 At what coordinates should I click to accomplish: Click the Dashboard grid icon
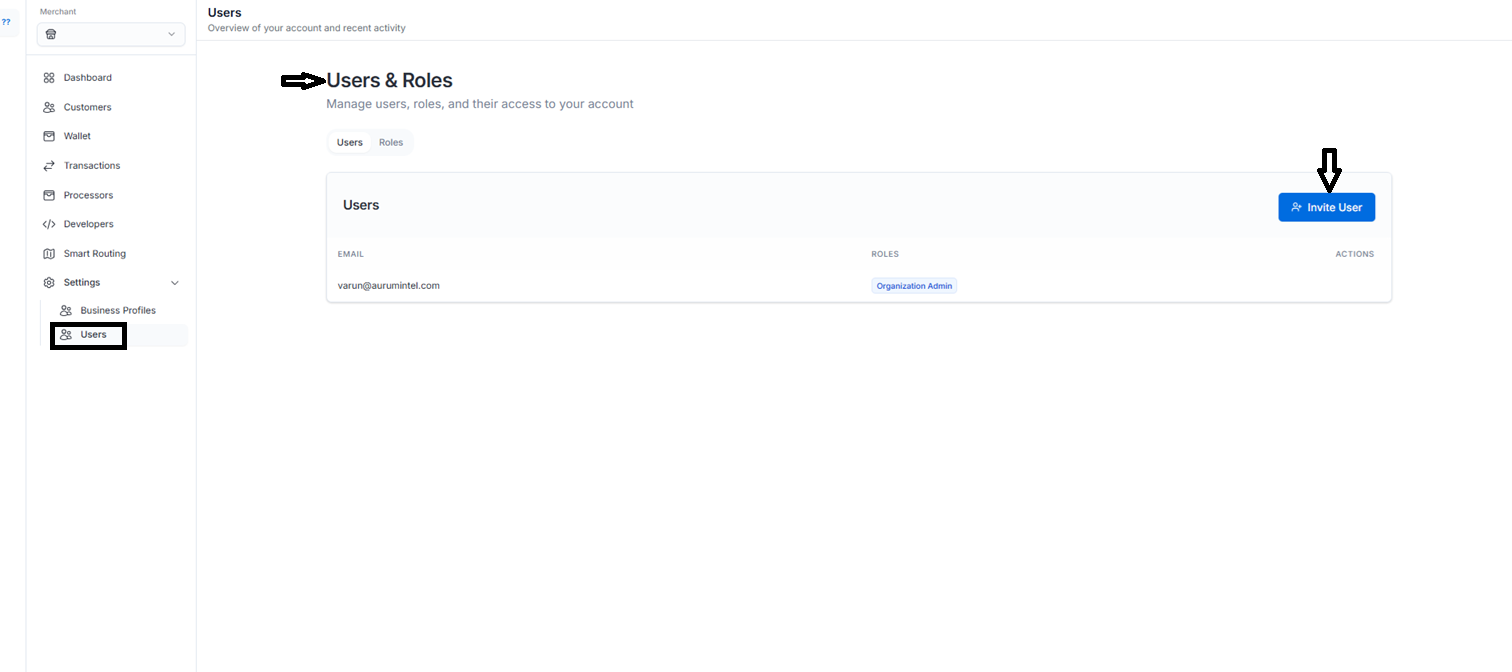pyautogui.click(x=49, y=78)
